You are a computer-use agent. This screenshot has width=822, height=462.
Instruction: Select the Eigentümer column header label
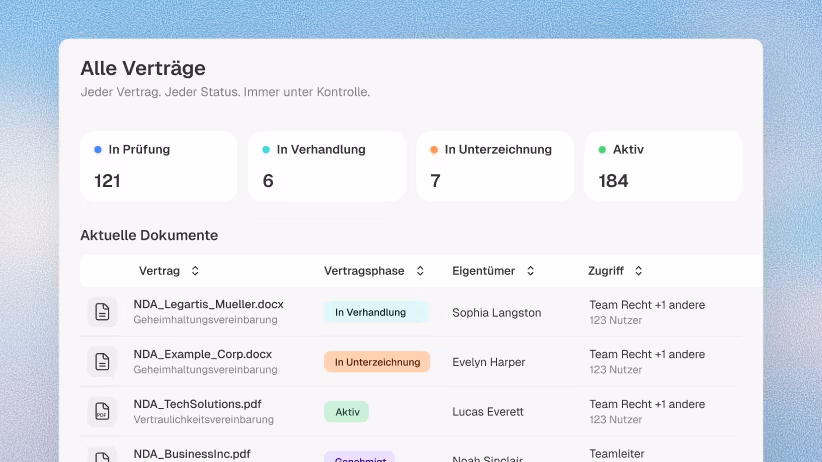click(484, 271)
